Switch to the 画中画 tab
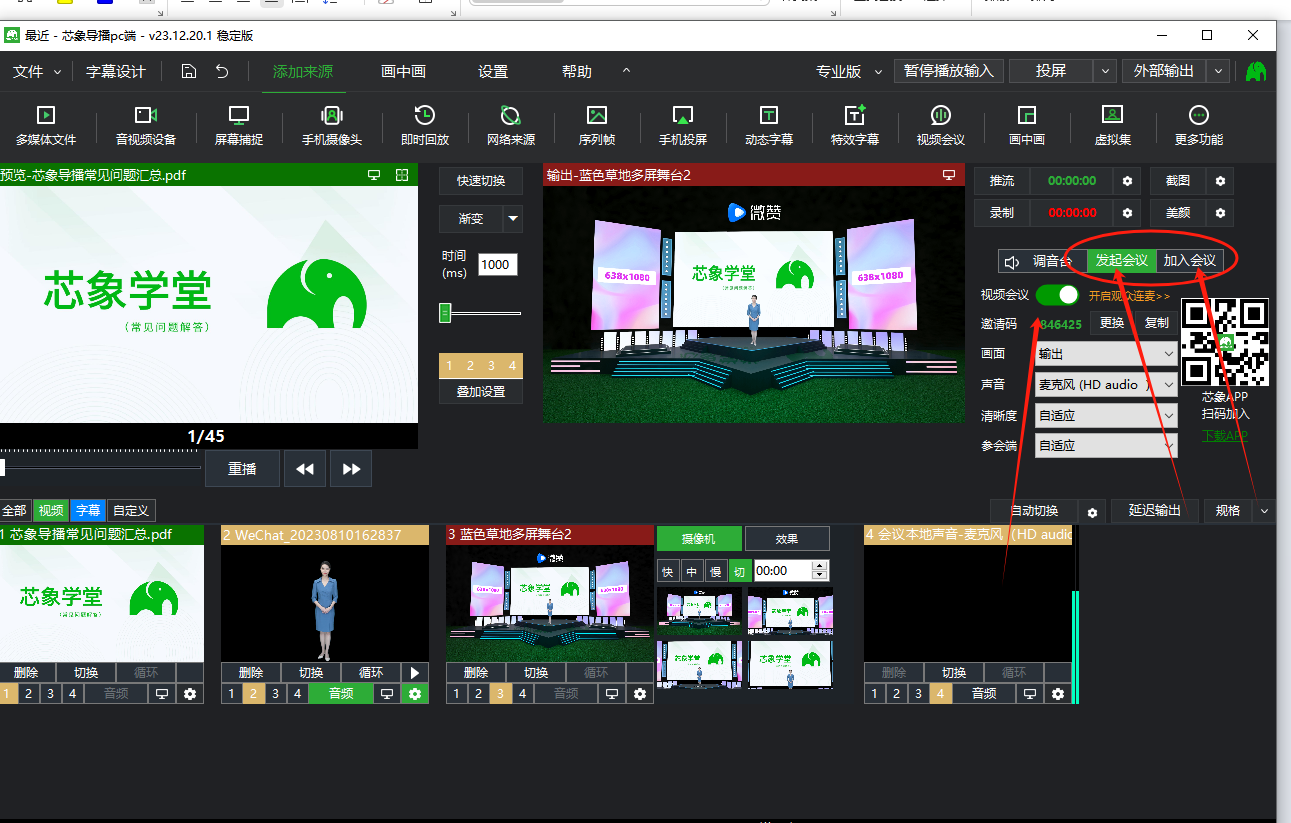 point(403,72)
